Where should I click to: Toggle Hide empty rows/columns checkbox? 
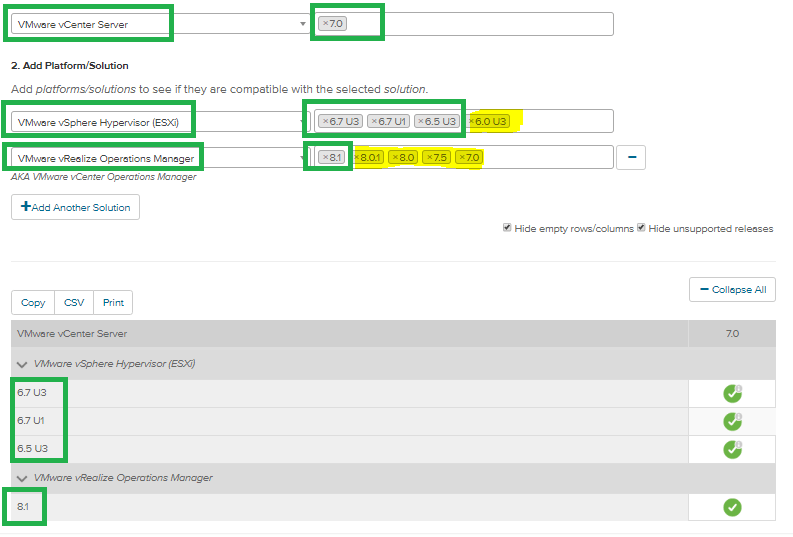coord(507,228)
